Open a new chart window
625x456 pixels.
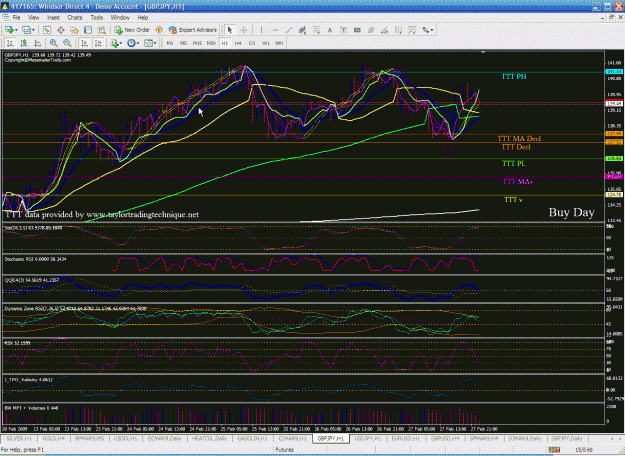[x=9, y=30]
